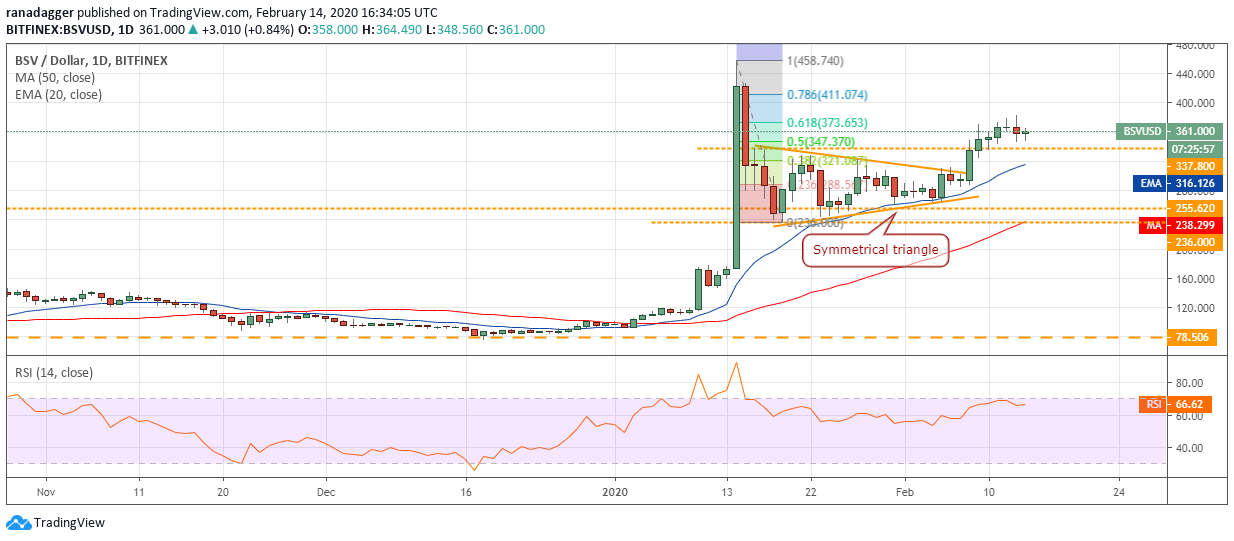1234x541 pixels.
Task: Click the 2020 label on time axis
Action: 617,492
